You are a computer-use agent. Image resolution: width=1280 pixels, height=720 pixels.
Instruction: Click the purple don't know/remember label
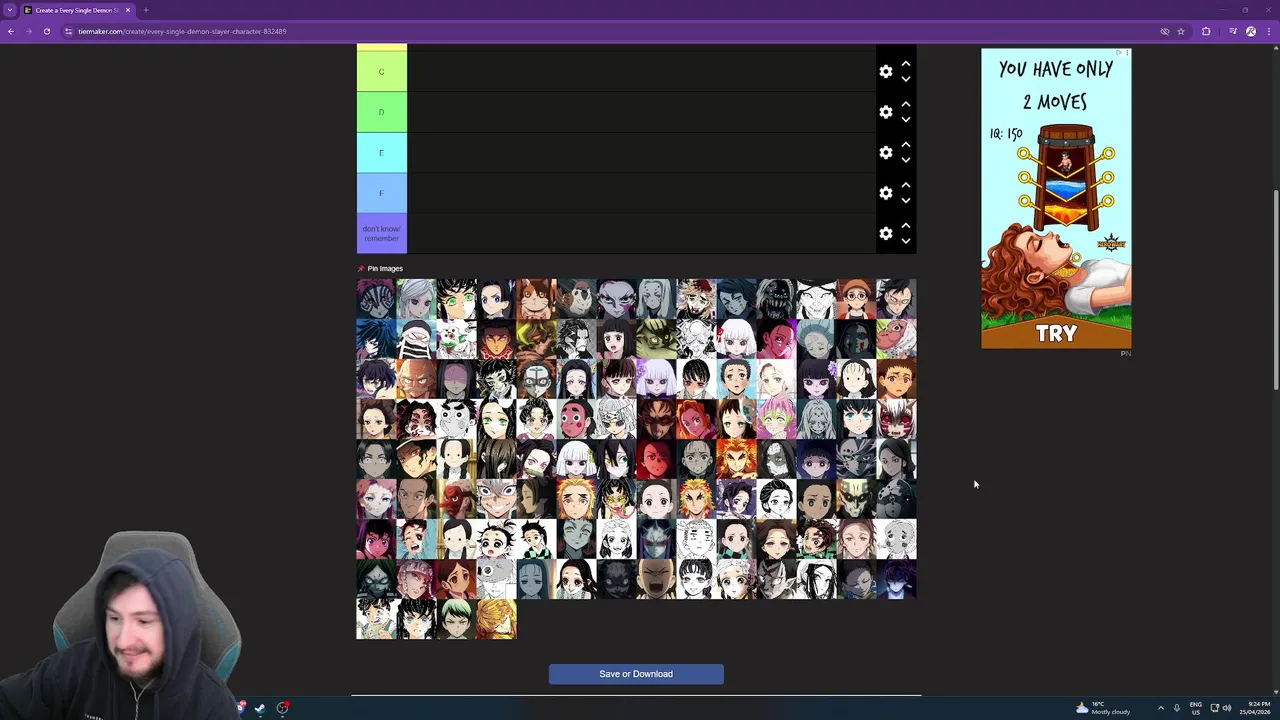coord(381,233)
